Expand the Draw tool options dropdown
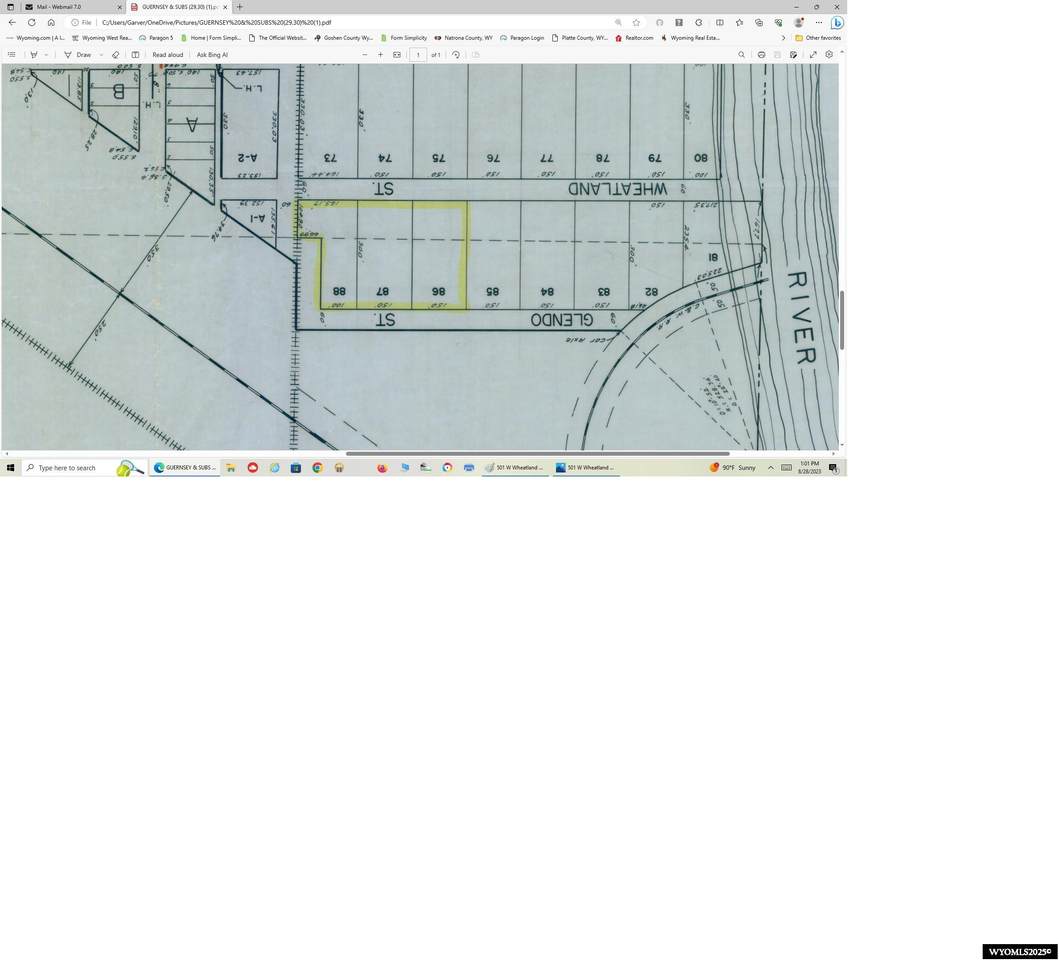Viewport: 1059px width, 960px height. click(x=101, y=55)
